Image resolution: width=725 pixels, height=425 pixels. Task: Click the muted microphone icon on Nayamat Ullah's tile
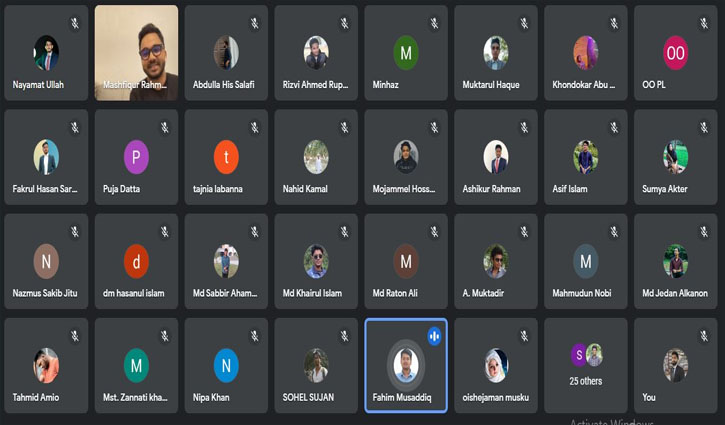(x=75, y=23)
